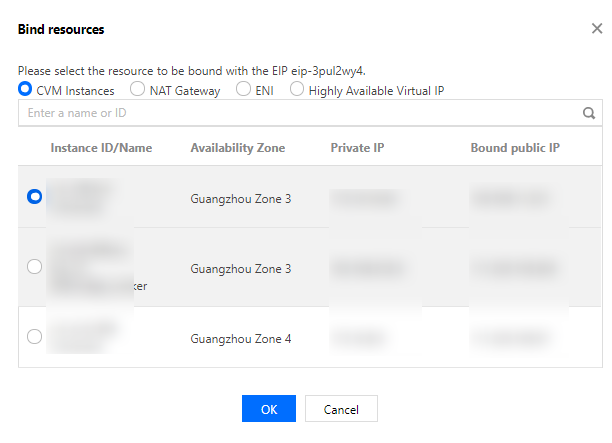Image resolution: width=612 pixels, height=443 pixels.
Task: Confirm binding with the OK button
Action: coord(269,409)
